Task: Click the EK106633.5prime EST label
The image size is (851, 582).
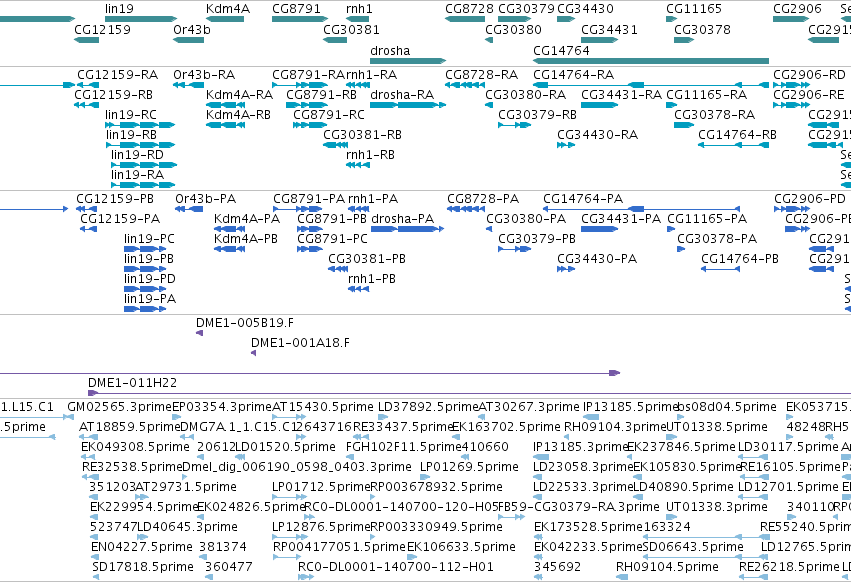Action: (461, 547)
